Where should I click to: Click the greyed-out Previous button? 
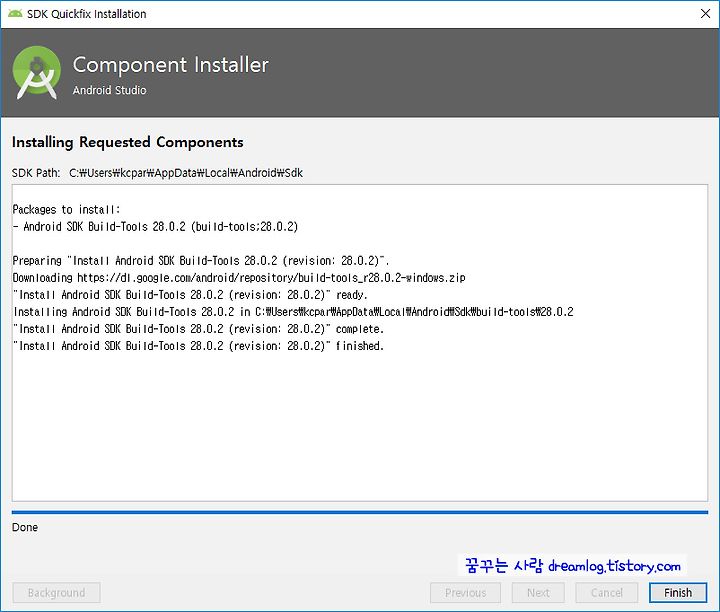(465, 593)
